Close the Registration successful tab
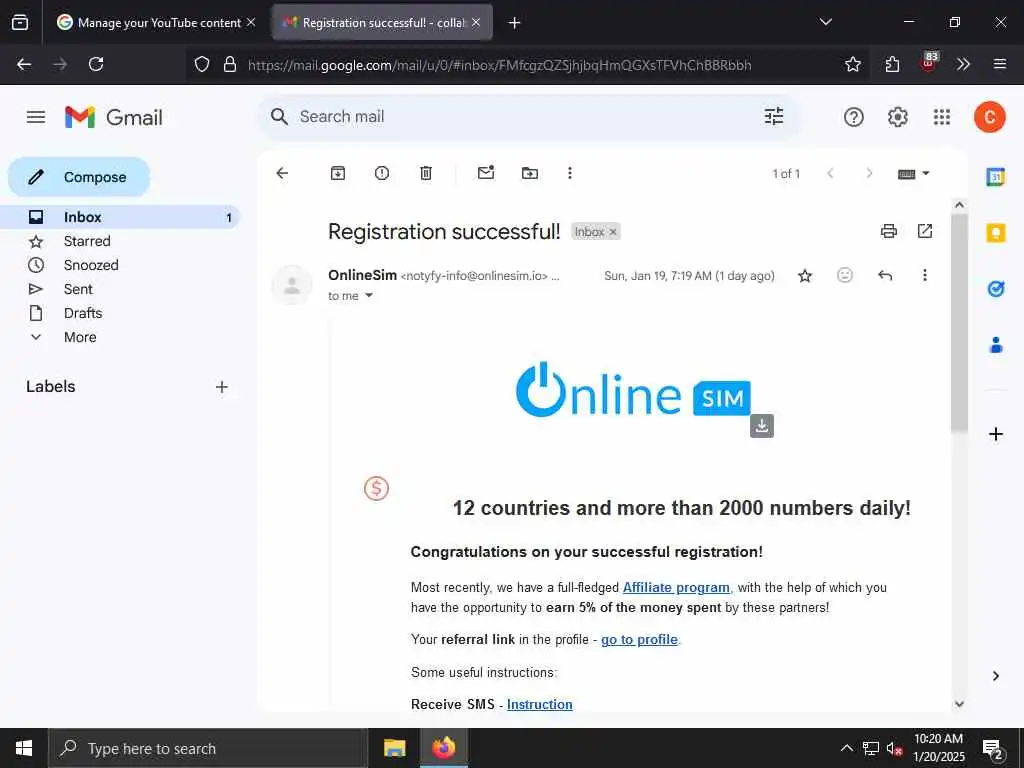The width and height of the screenshot is (1024, 768). [x=476, y=22]
